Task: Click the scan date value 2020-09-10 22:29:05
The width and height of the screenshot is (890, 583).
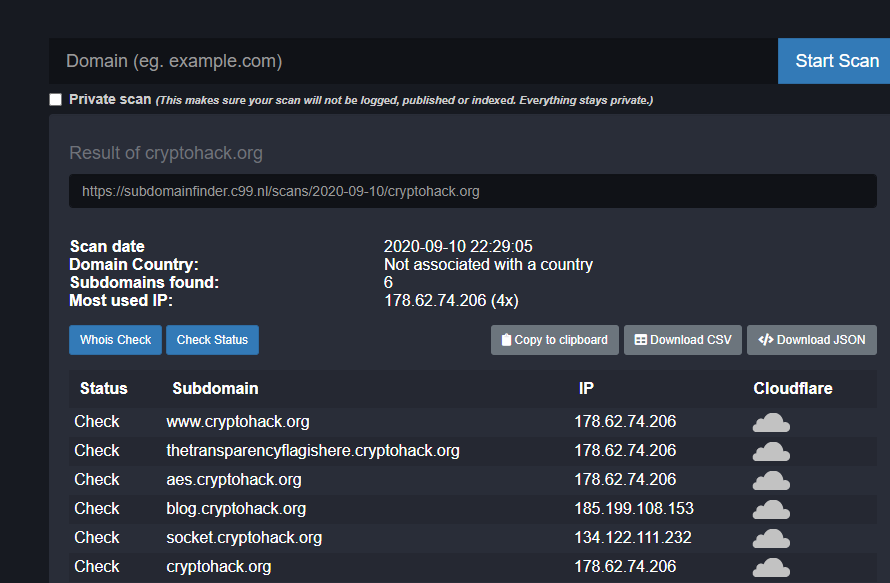Action: pyautogui.click(x=458, y=246)
